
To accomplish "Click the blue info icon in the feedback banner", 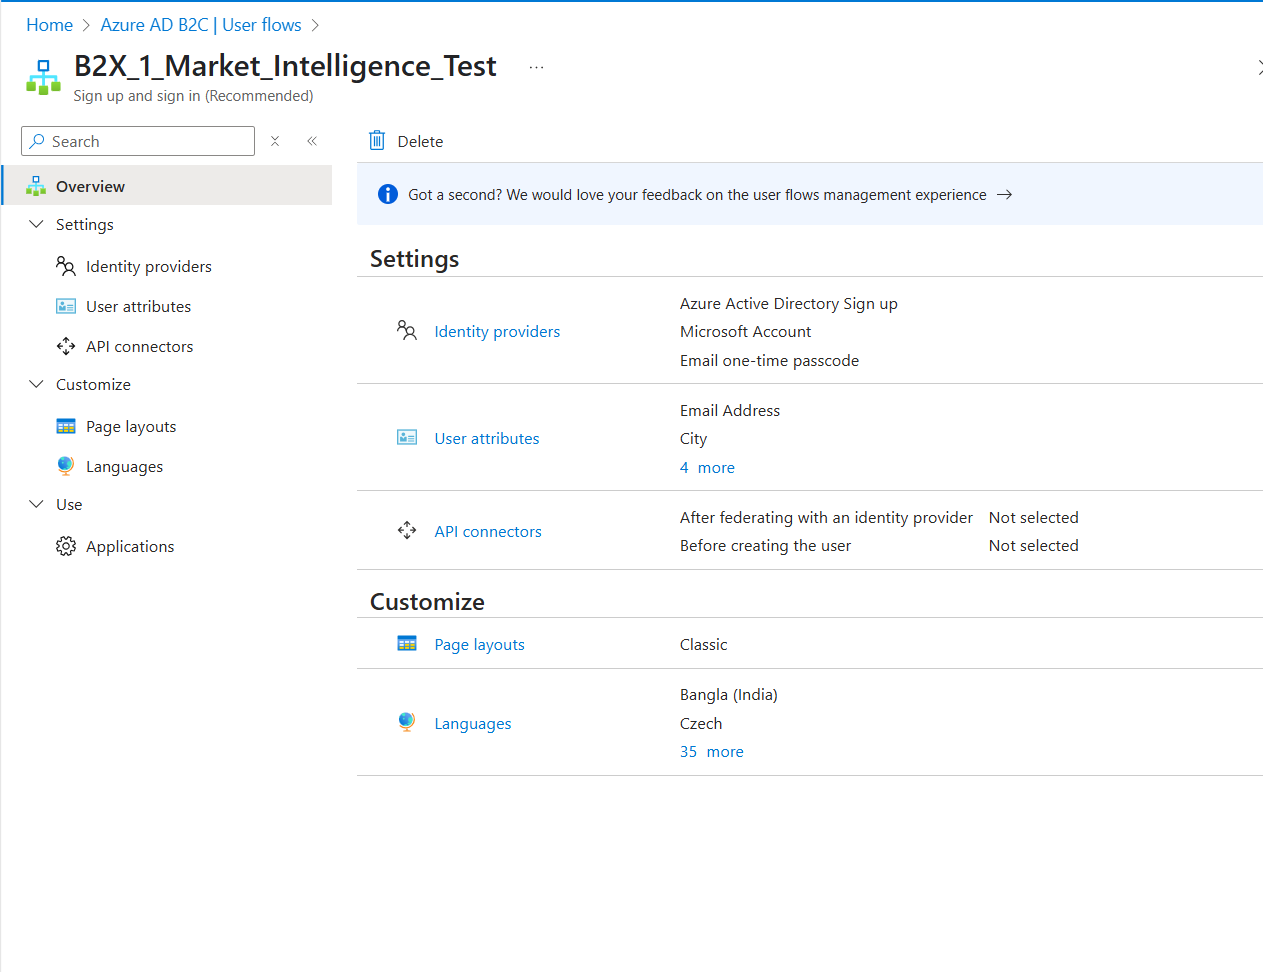I will coord(388,194).
